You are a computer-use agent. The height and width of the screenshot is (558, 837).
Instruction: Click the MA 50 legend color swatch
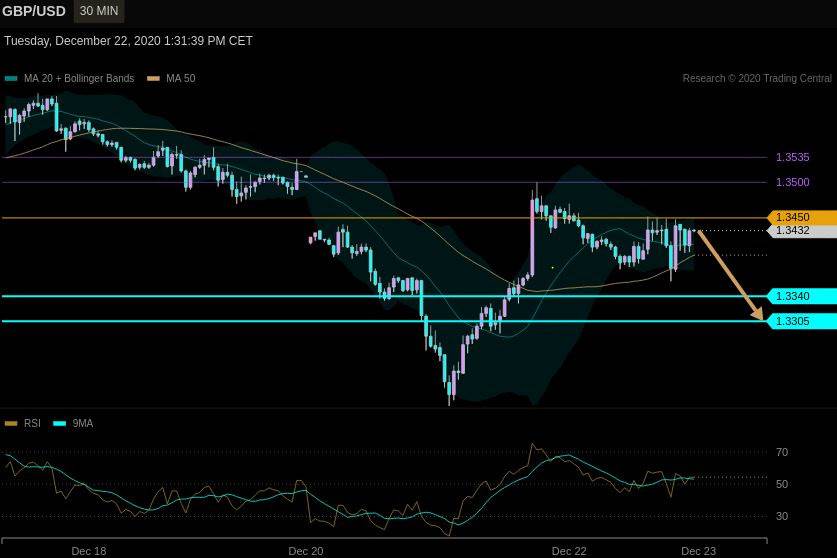click(x=153, y=78)
